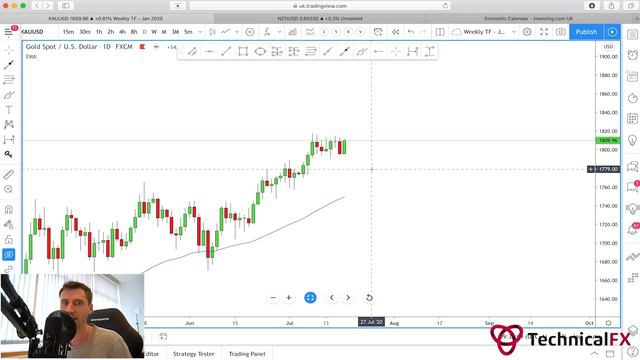Reset the chart view
The image size is (640, 360).
369,298
